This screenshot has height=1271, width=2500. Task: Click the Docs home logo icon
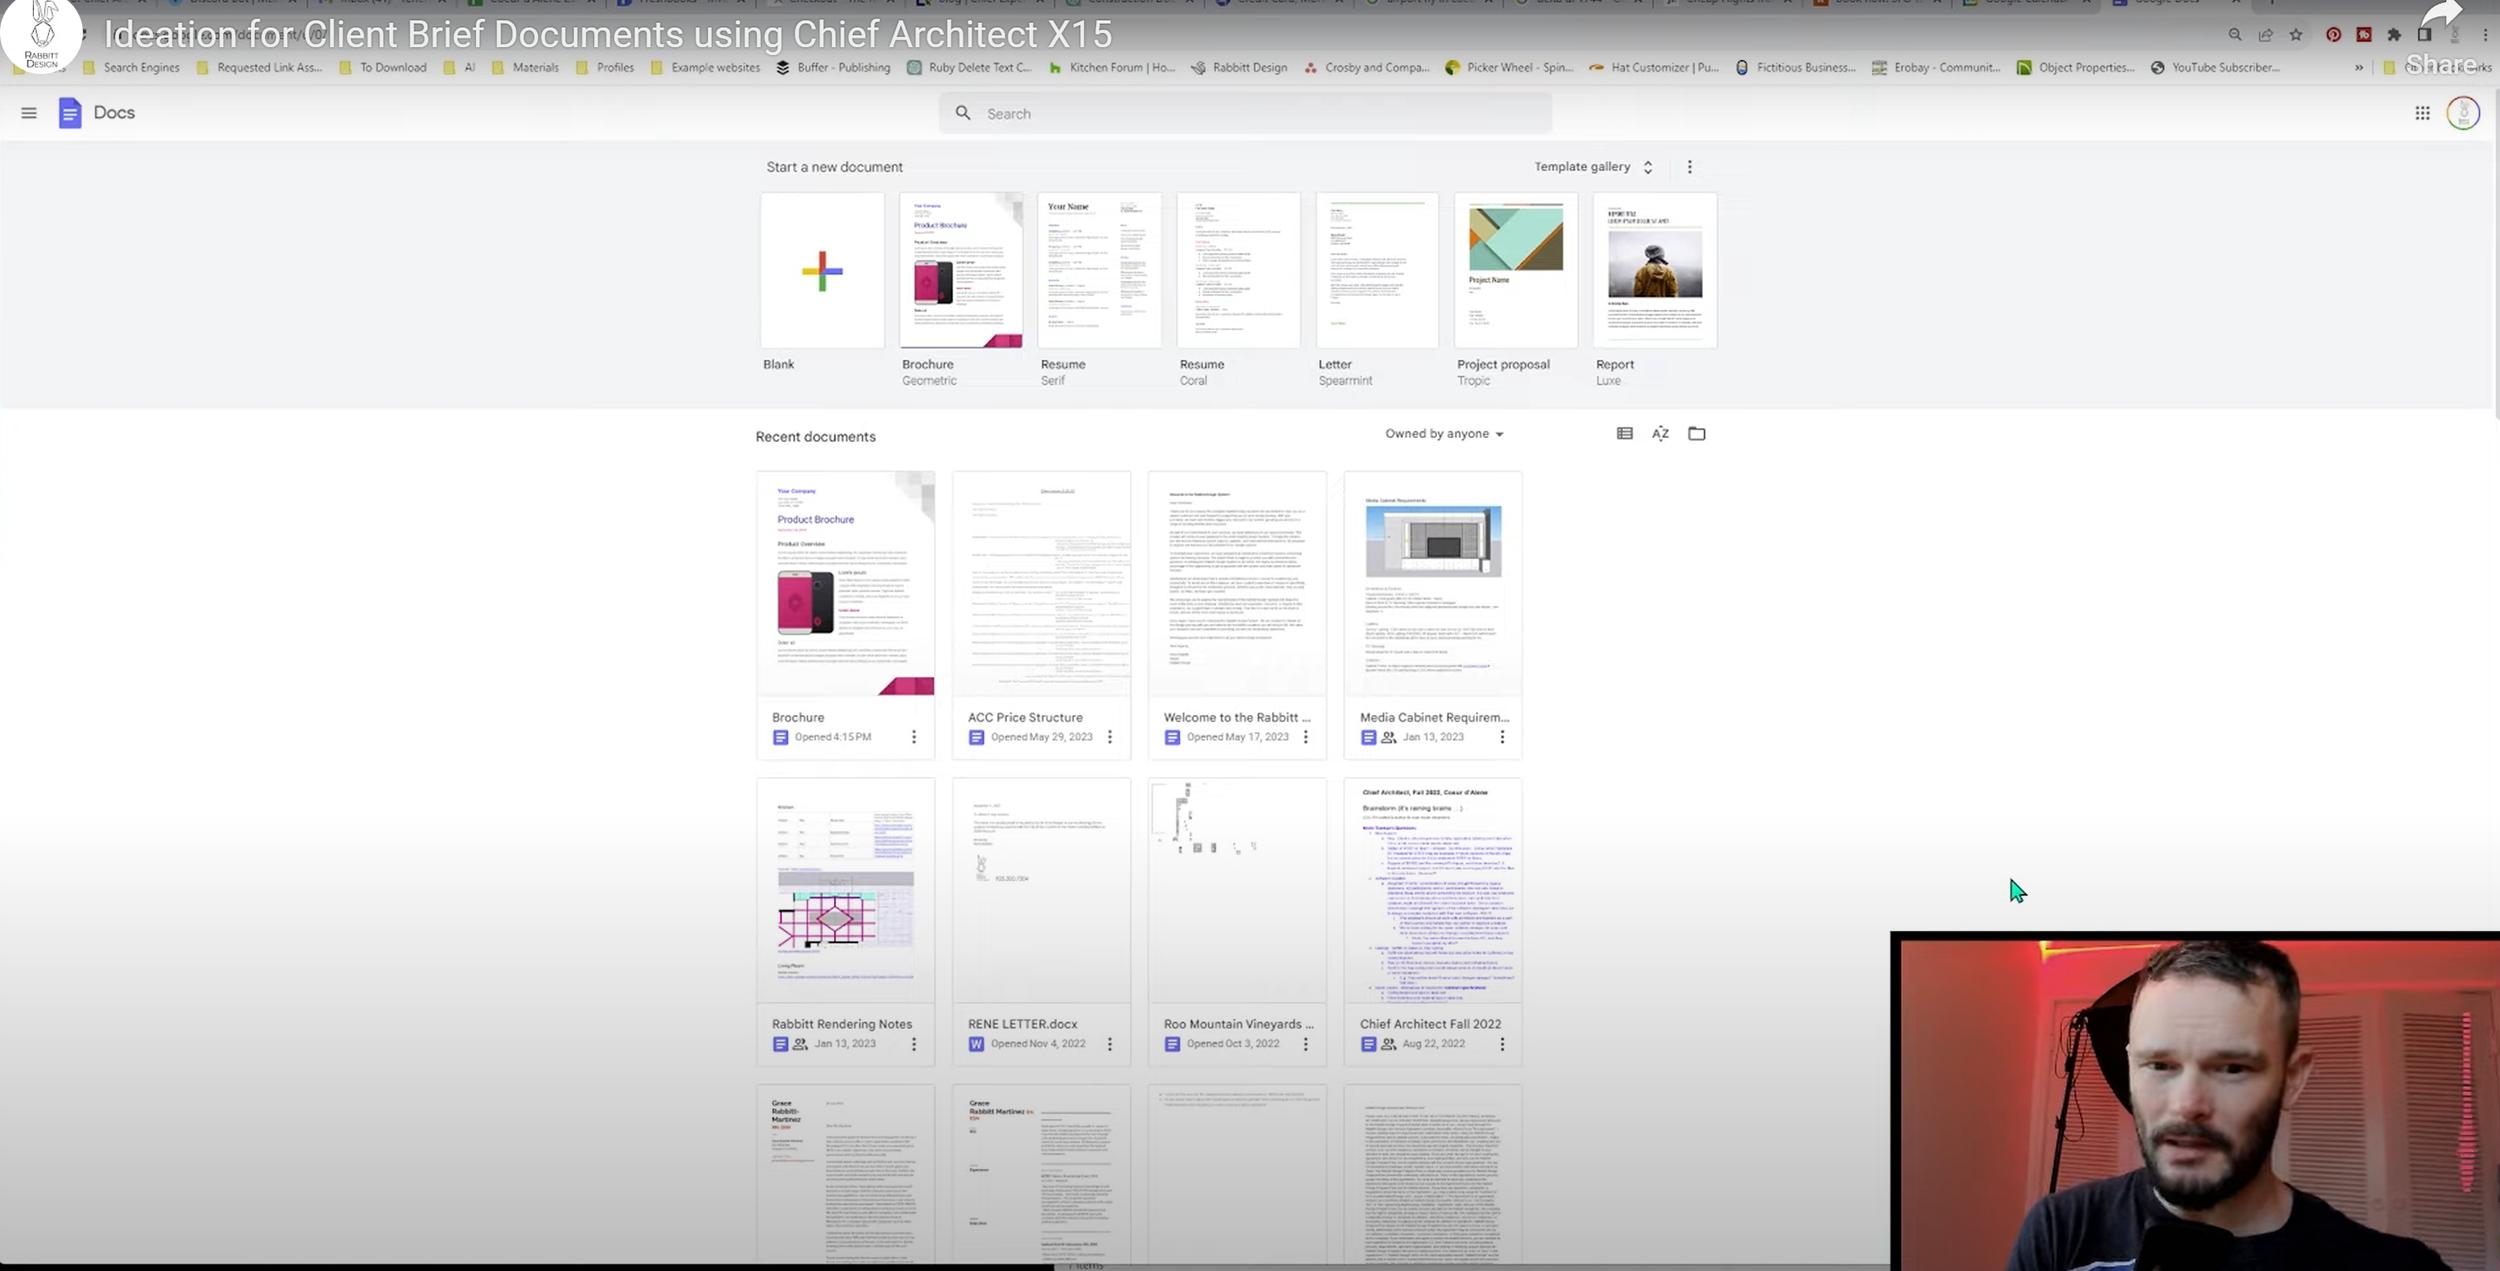coord(70,113)
